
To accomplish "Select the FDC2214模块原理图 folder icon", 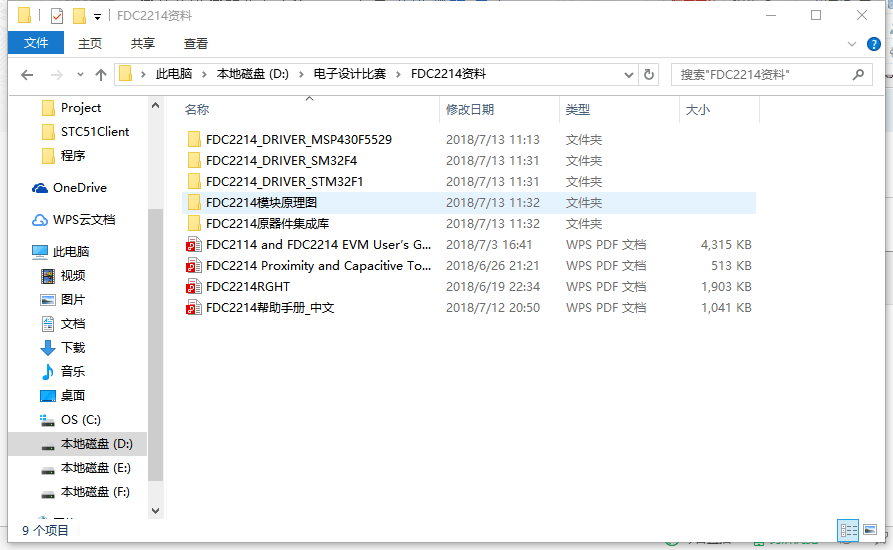I will pyautogui.click(x=194, y=203).
